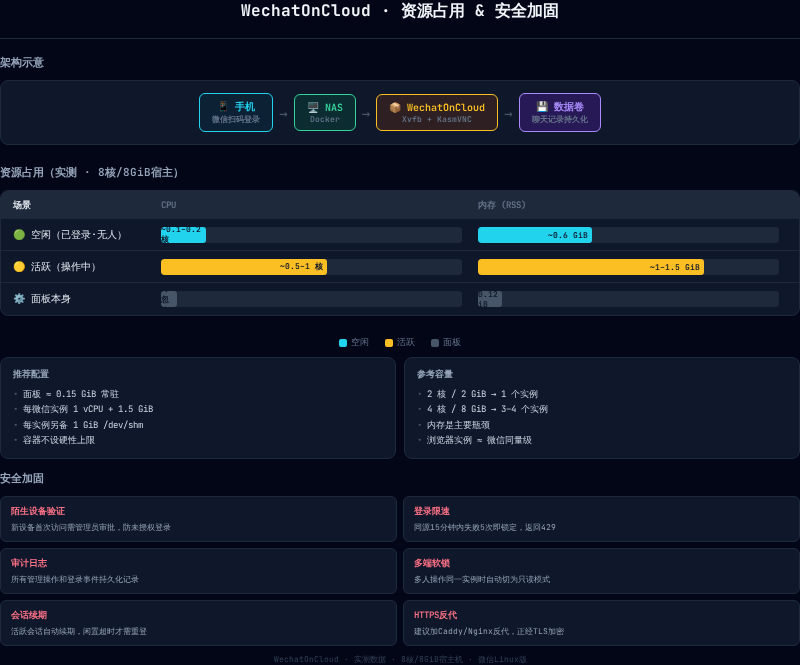Click the cyan 空闲 legend swatch

click(343, 343)
